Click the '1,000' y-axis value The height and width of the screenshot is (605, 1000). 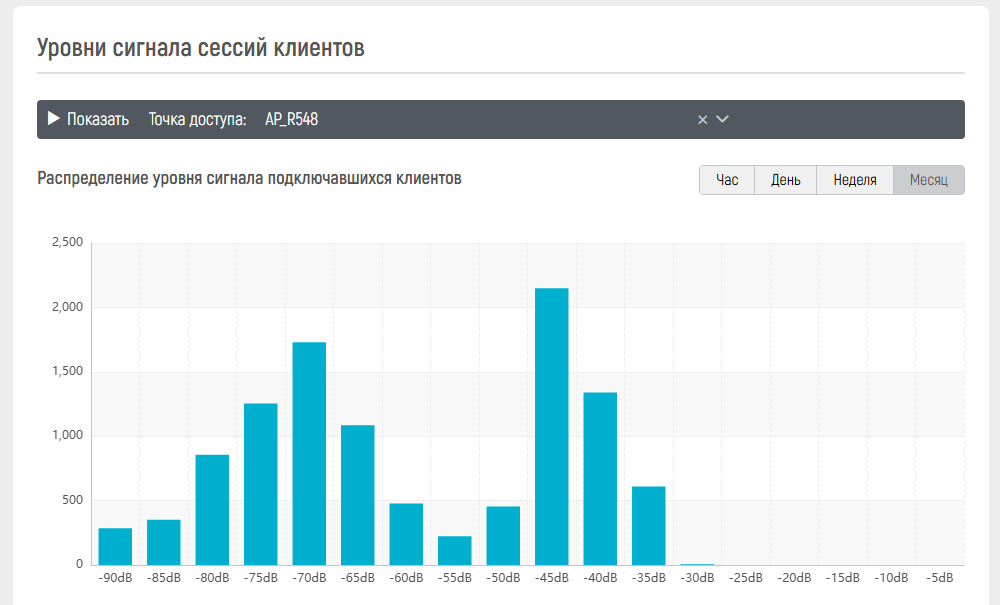click(68, 435)
